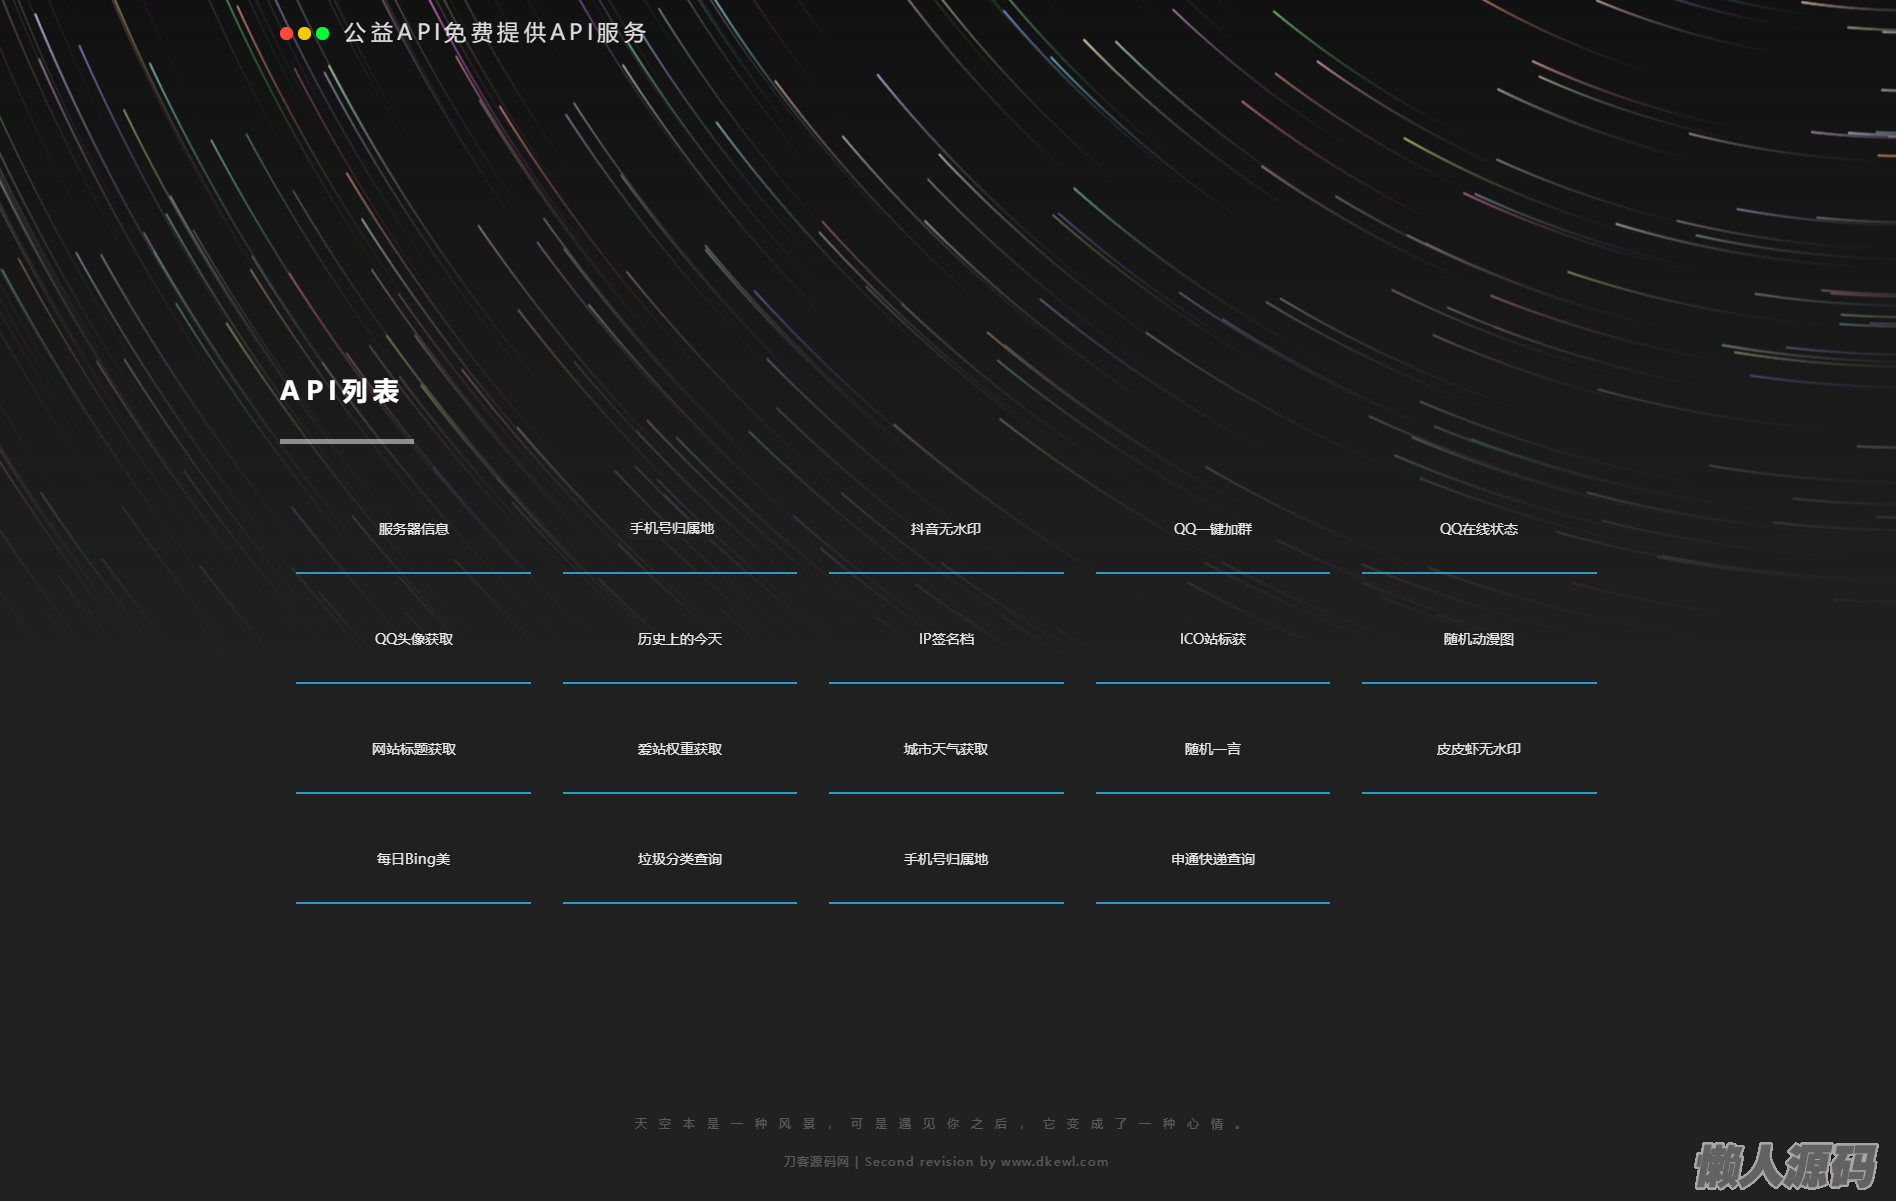Screen dimensions: 1896x1201
Task: Open 手机号归属地 link beside 垃圾分类查询
Action: (x=946, y=859)
